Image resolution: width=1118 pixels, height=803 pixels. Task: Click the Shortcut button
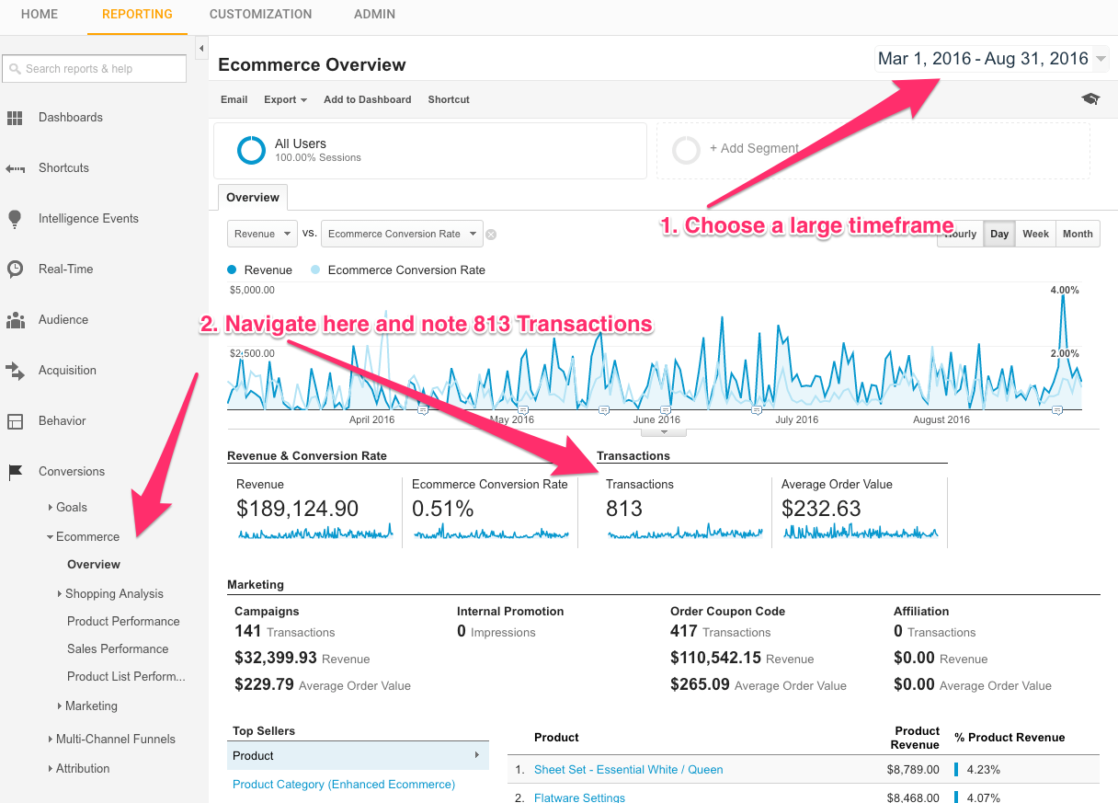[448, 100]
